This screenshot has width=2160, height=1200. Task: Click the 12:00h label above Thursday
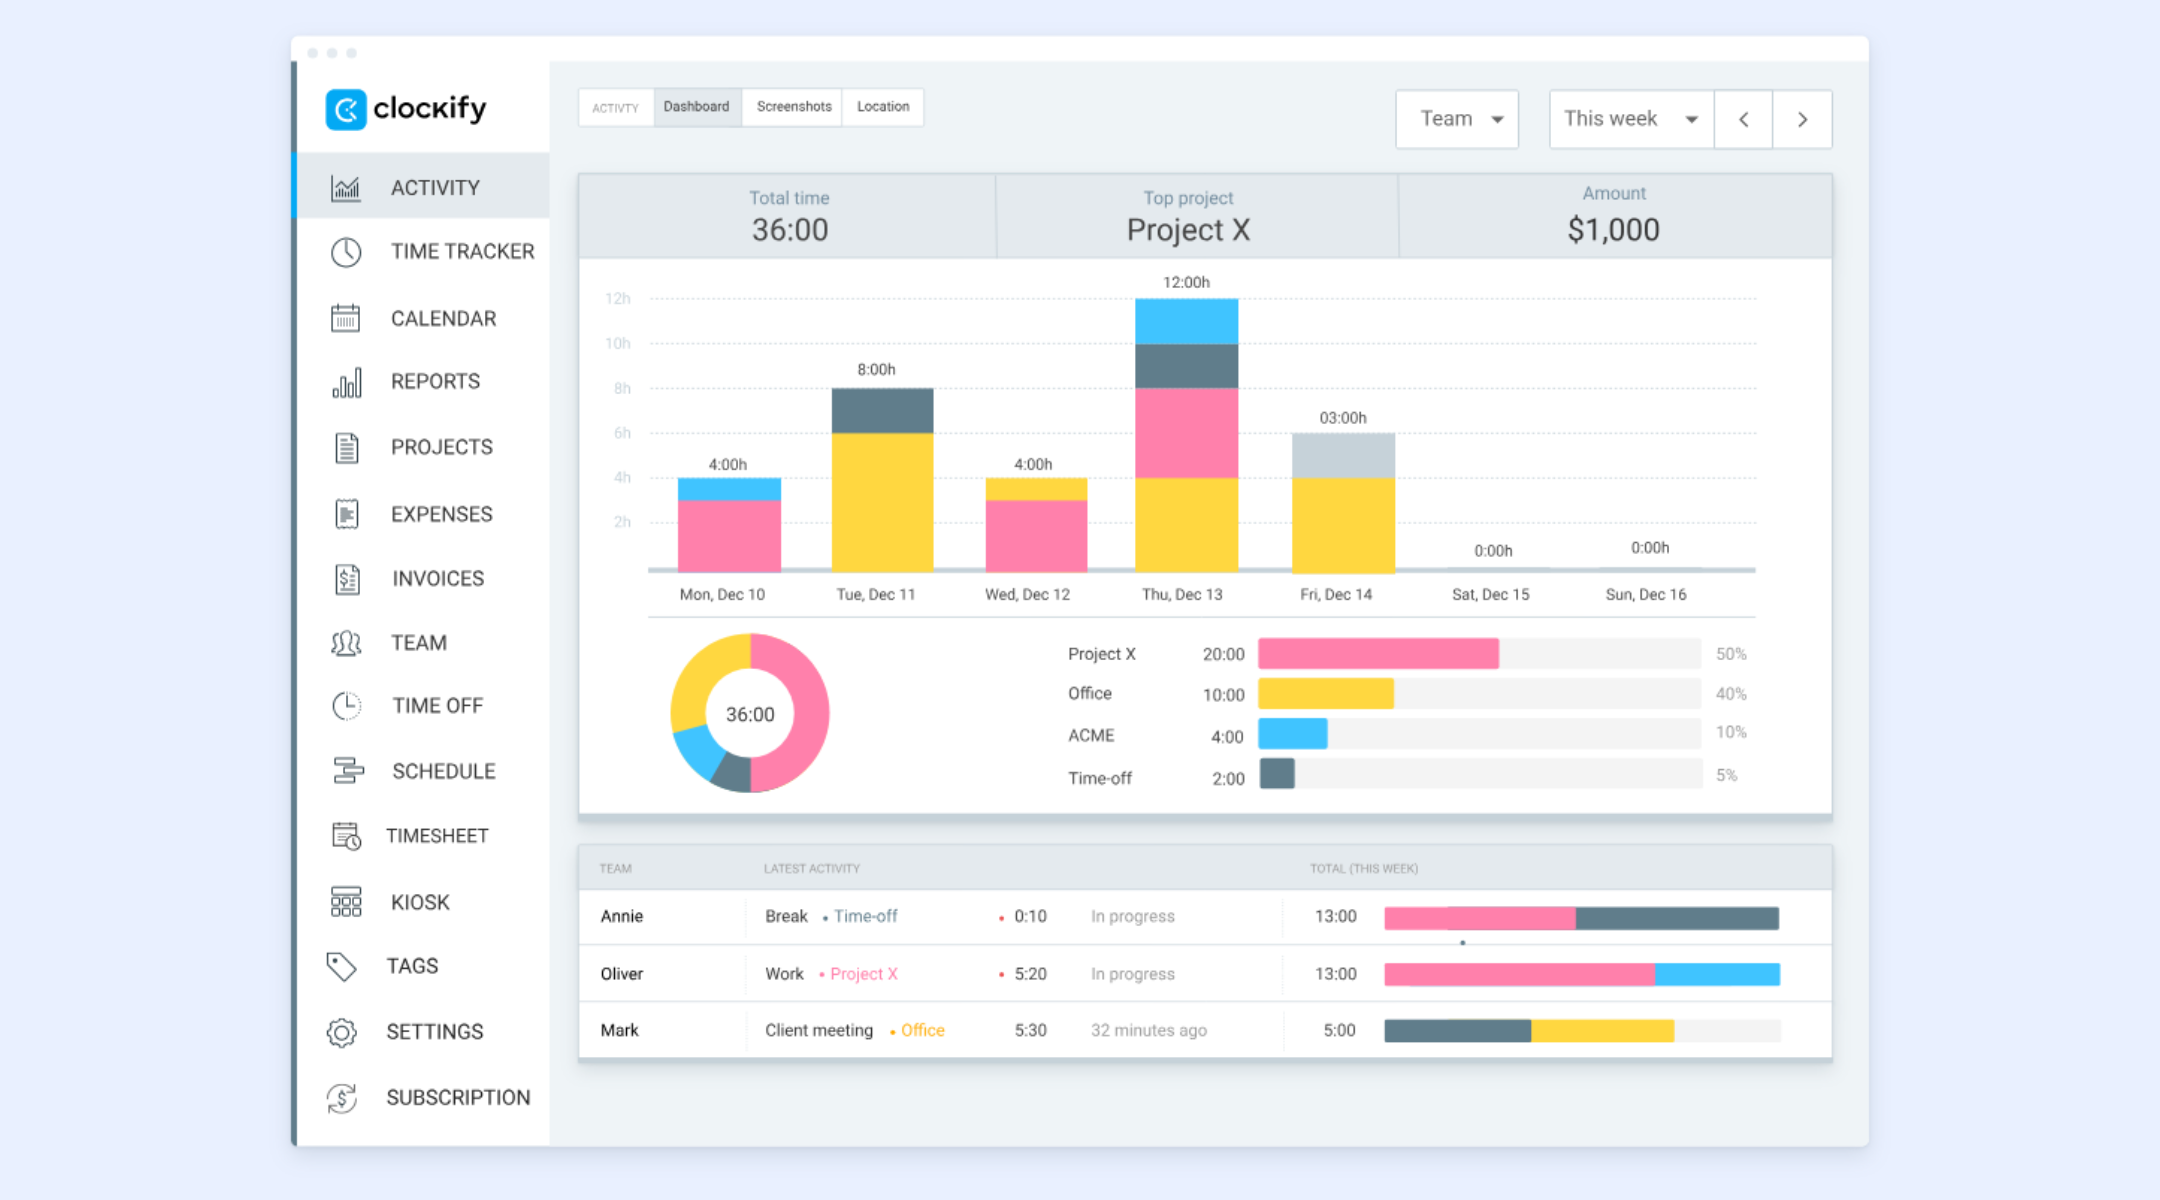click(1186, 283)
